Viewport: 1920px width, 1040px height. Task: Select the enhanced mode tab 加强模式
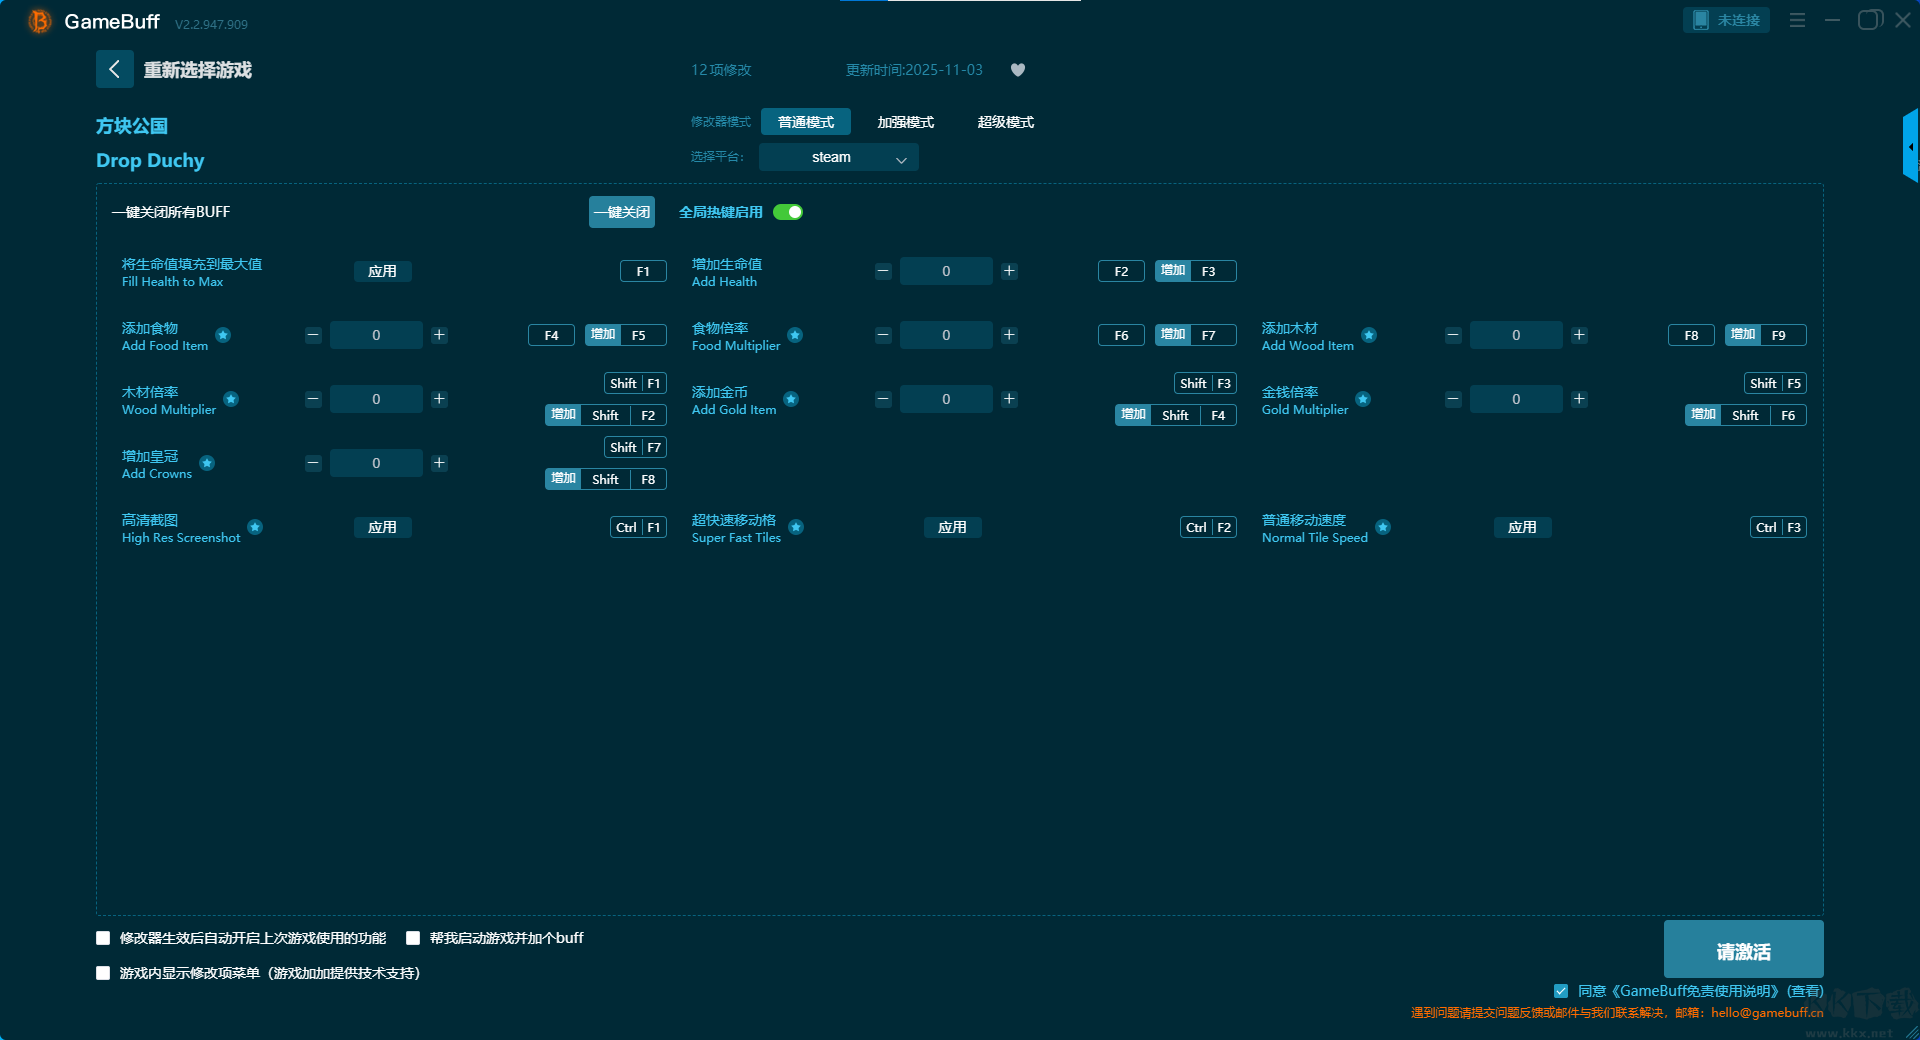pos(906,122)
